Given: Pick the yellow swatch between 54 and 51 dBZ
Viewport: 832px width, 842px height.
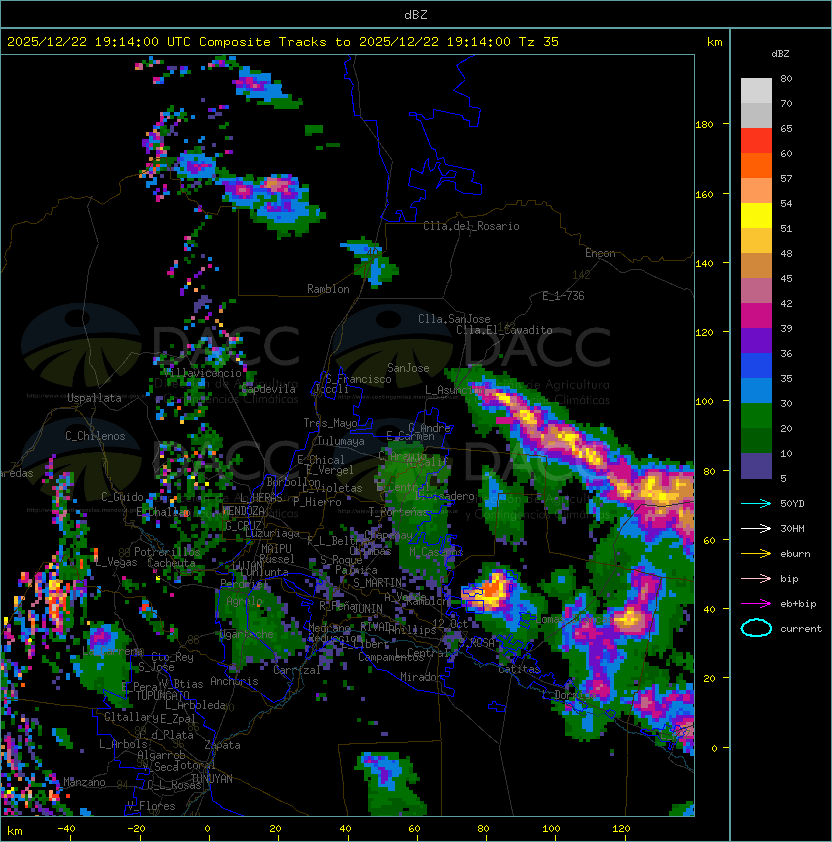Looking at the screenshot, I should (756, 215).
